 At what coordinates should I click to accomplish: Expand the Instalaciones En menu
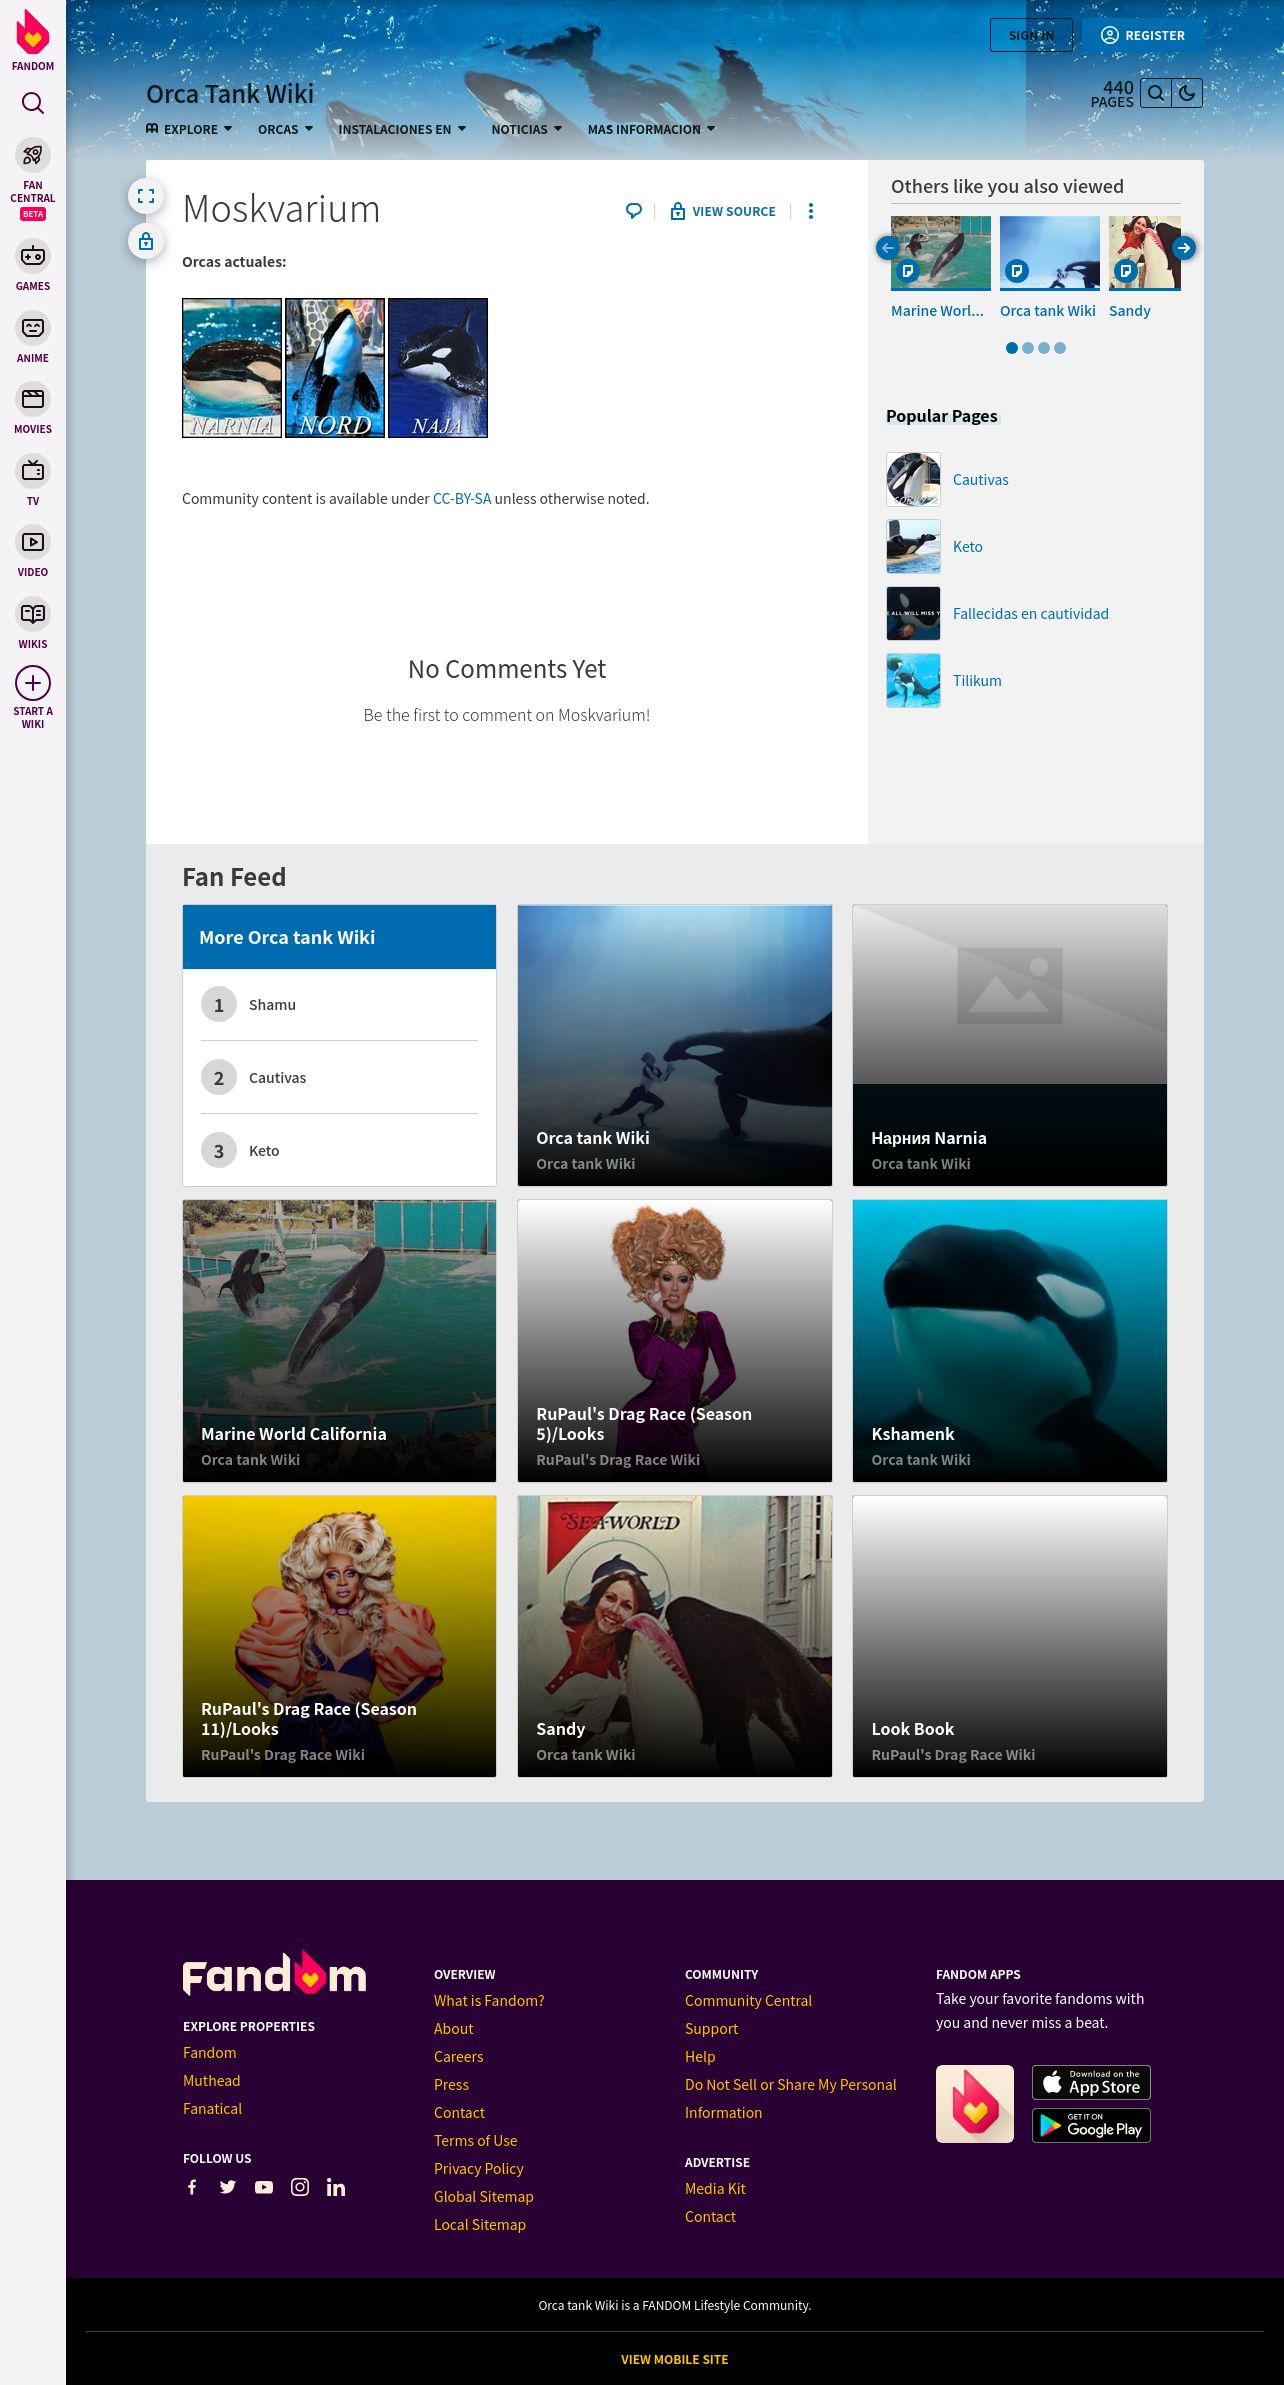[402, 129]
